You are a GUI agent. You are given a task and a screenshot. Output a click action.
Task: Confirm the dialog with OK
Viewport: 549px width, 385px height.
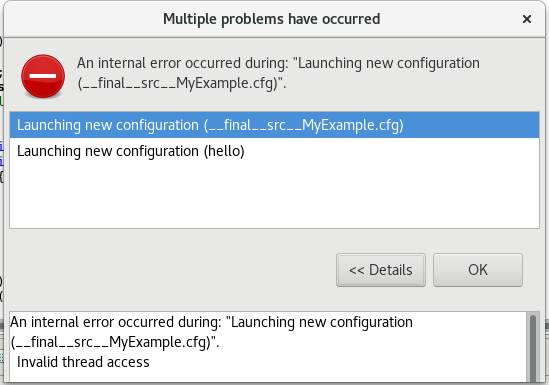478,270
